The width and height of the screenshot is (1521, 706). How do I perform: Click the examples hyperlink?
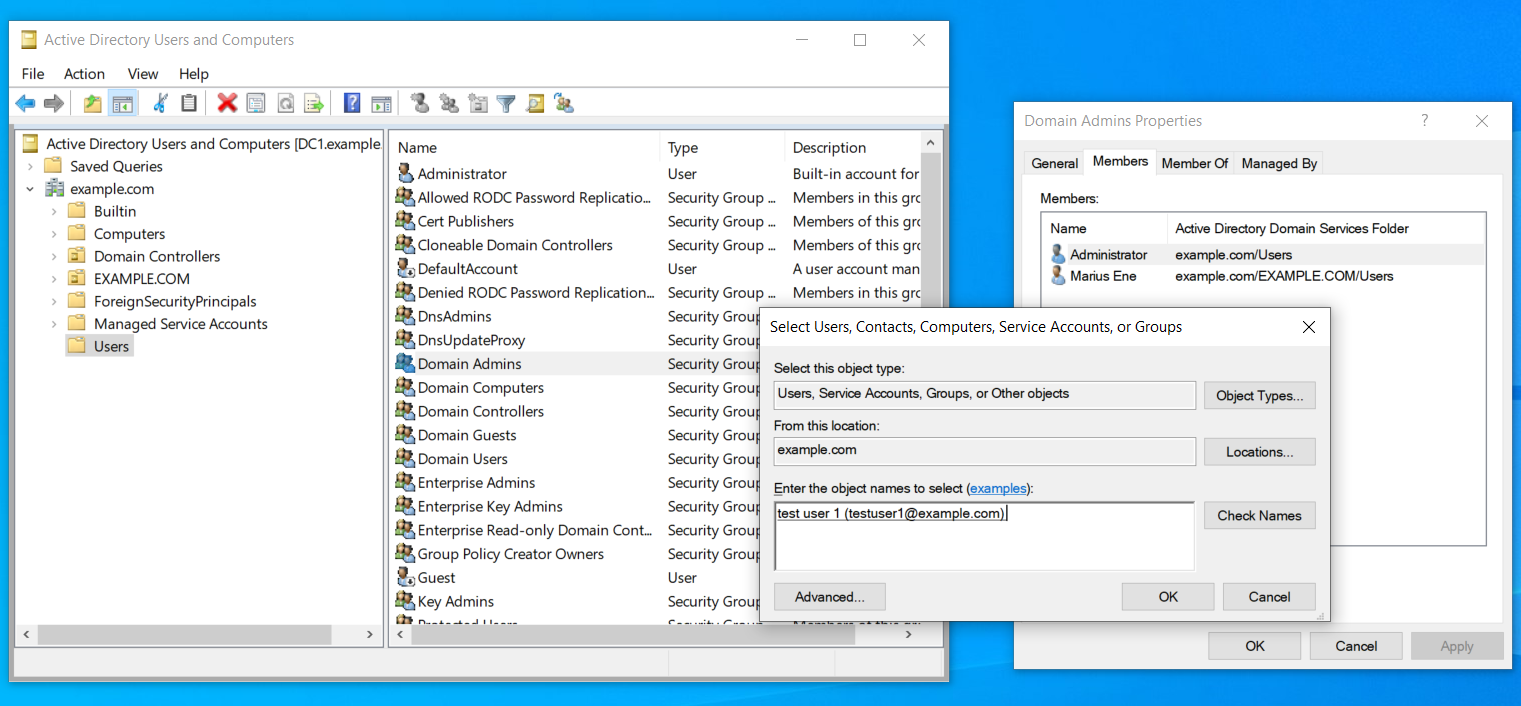pos(998,489)
